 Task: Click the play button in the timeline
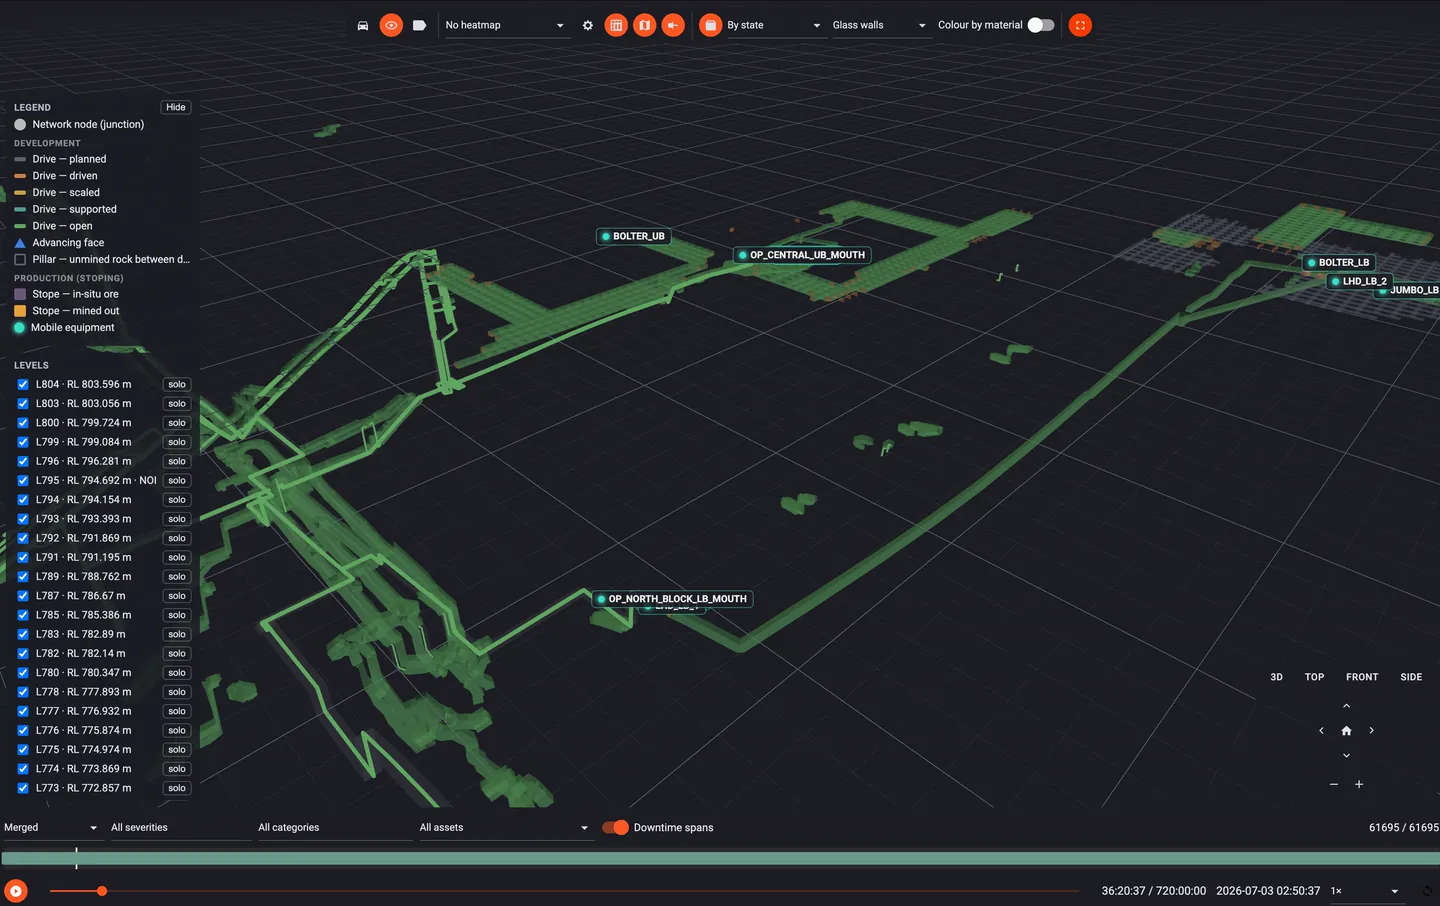[x=16, y=891]
